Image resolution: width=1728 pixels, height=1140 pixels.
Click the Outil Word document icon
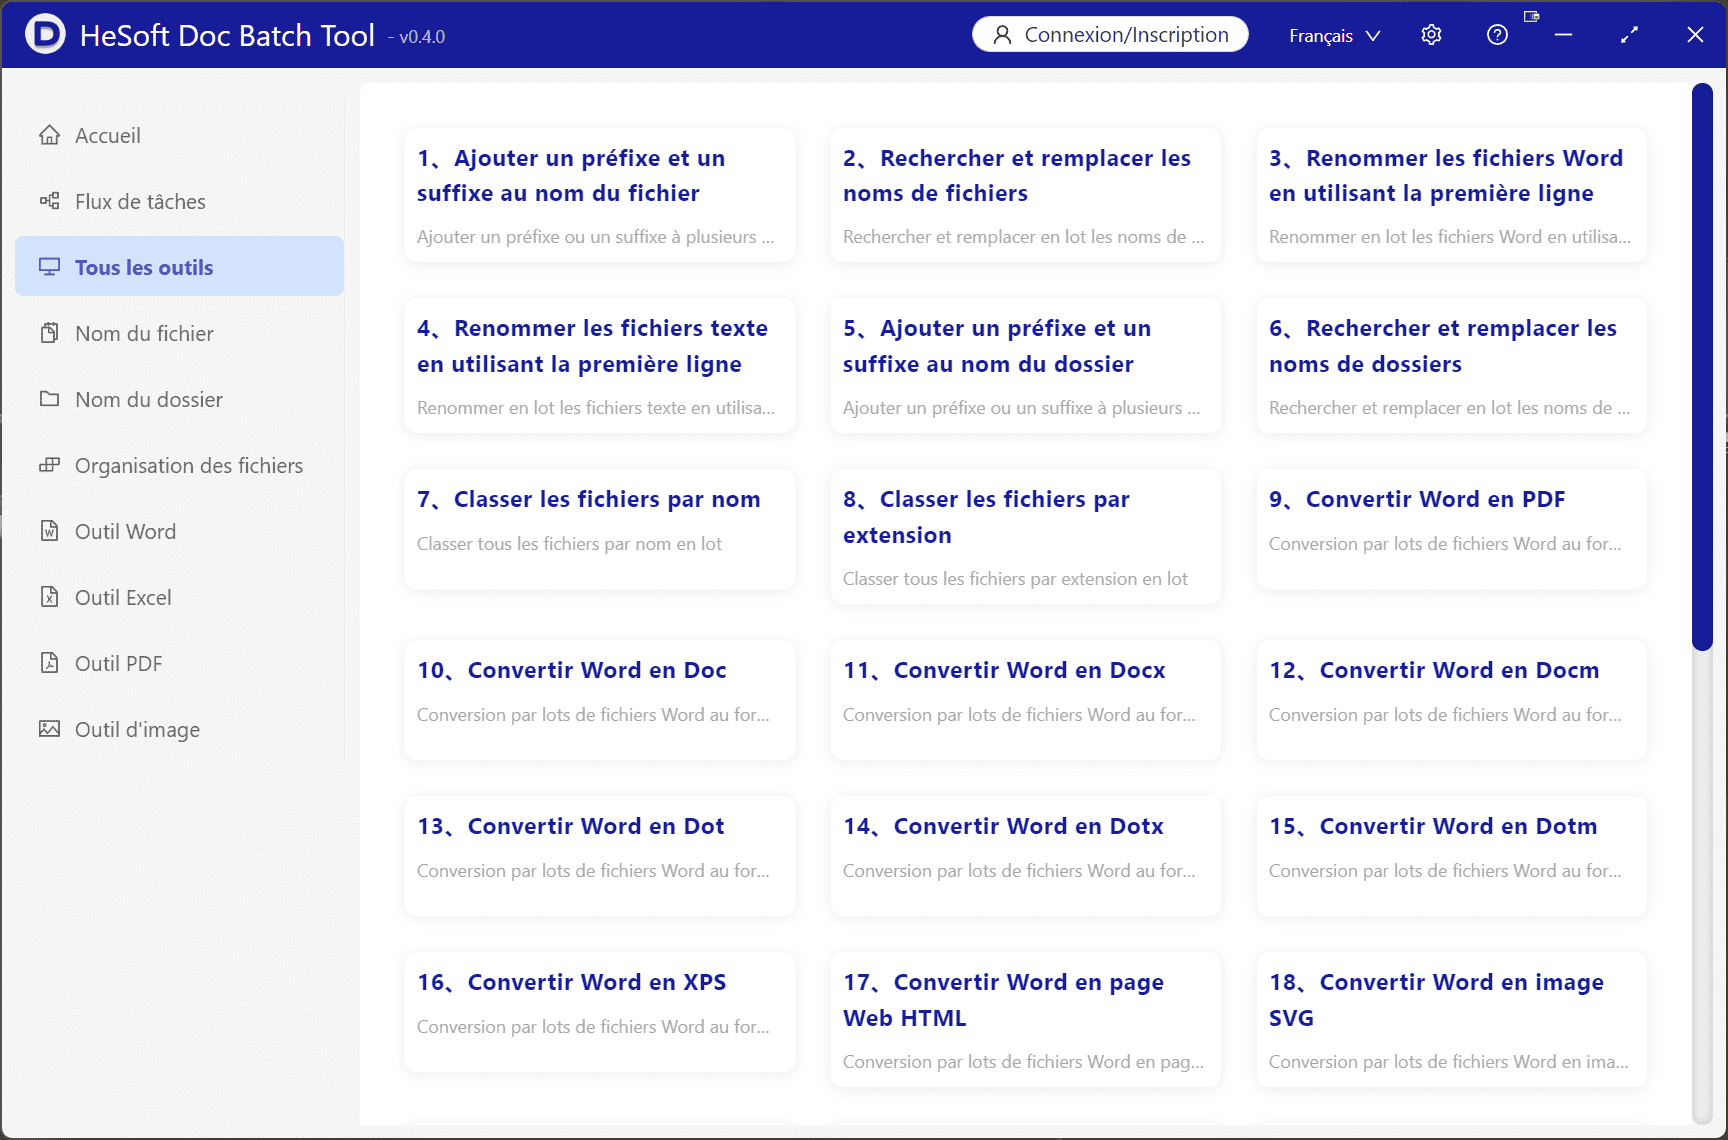click(x=49, y=531)
